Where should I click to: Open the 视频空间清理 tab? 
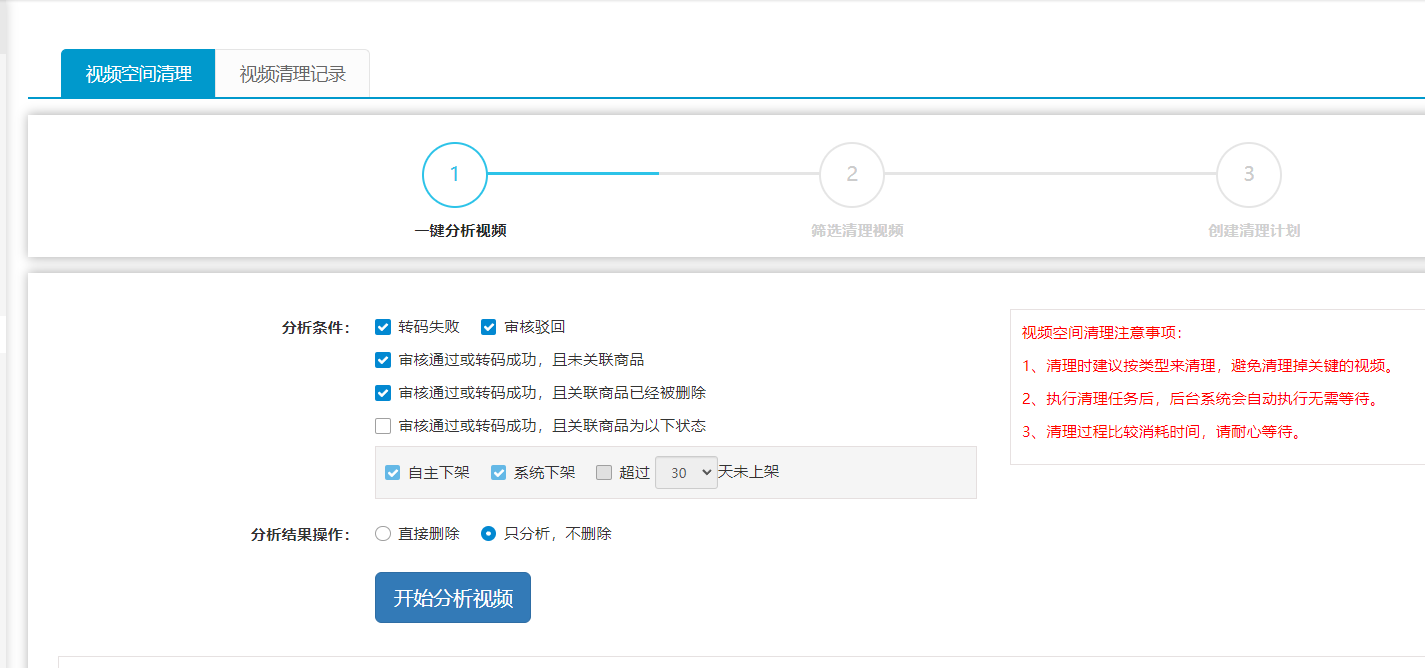coord(138,74)
